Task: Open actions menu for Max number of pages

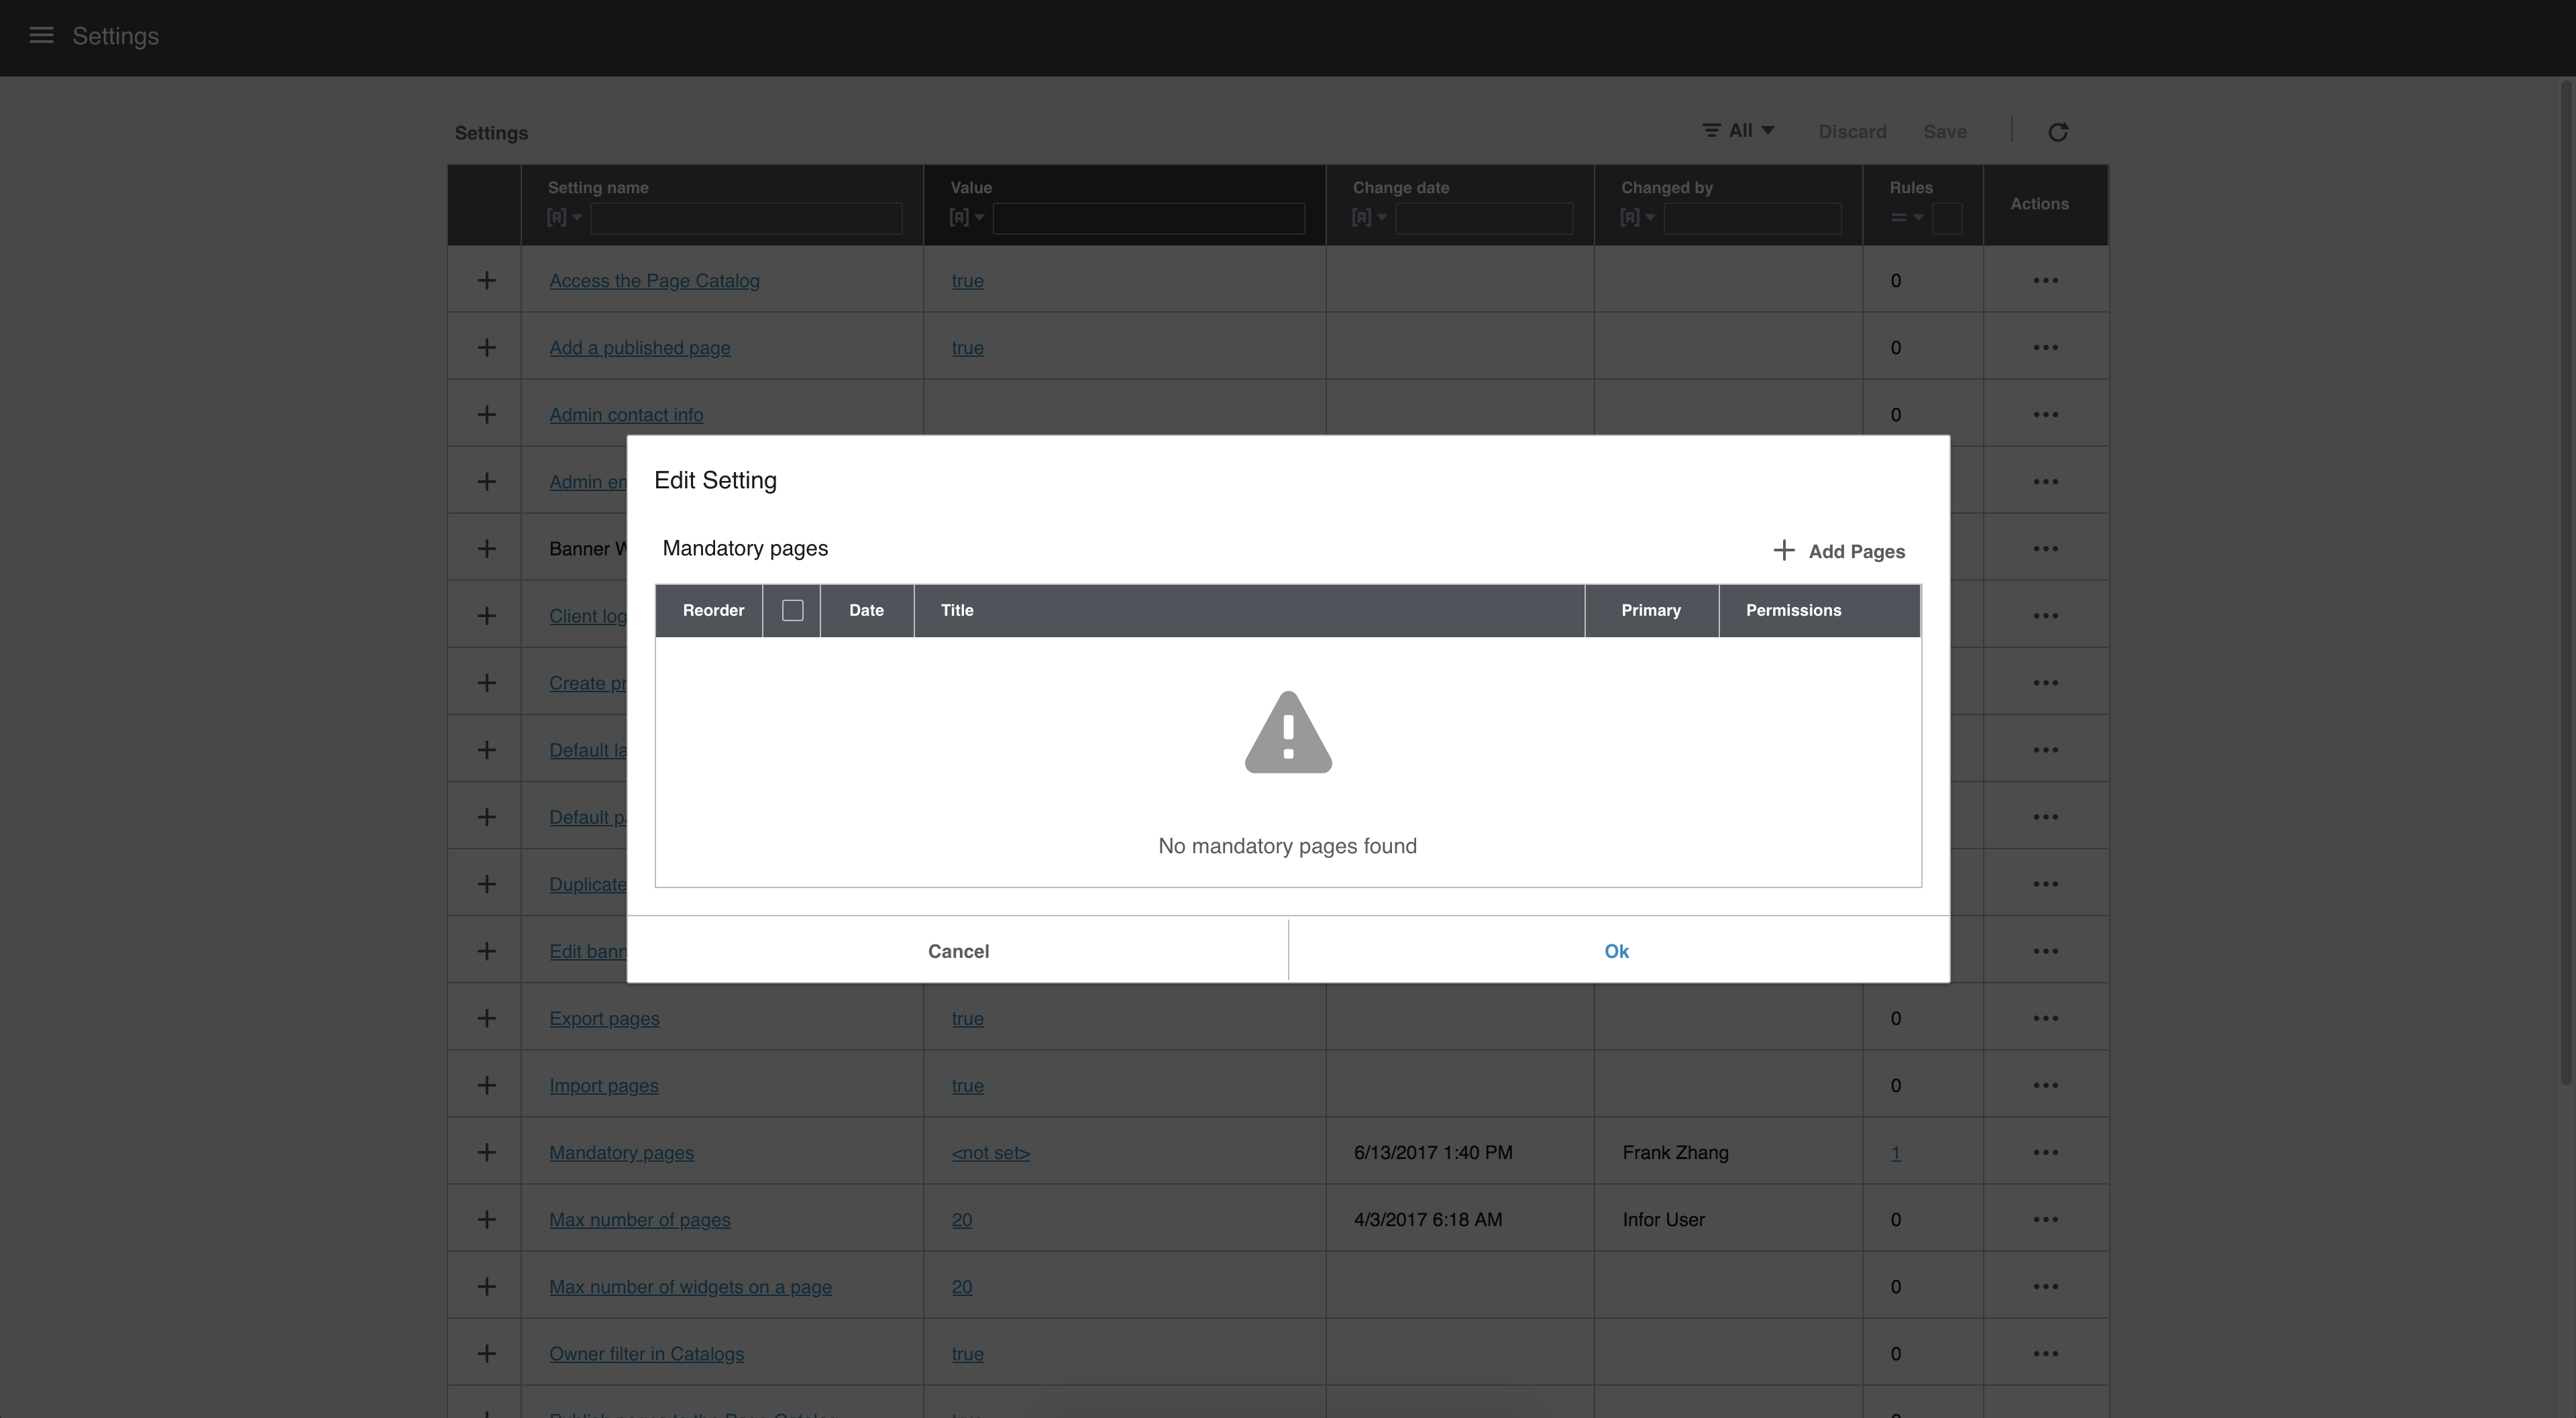Action: pos(2045,1219)
